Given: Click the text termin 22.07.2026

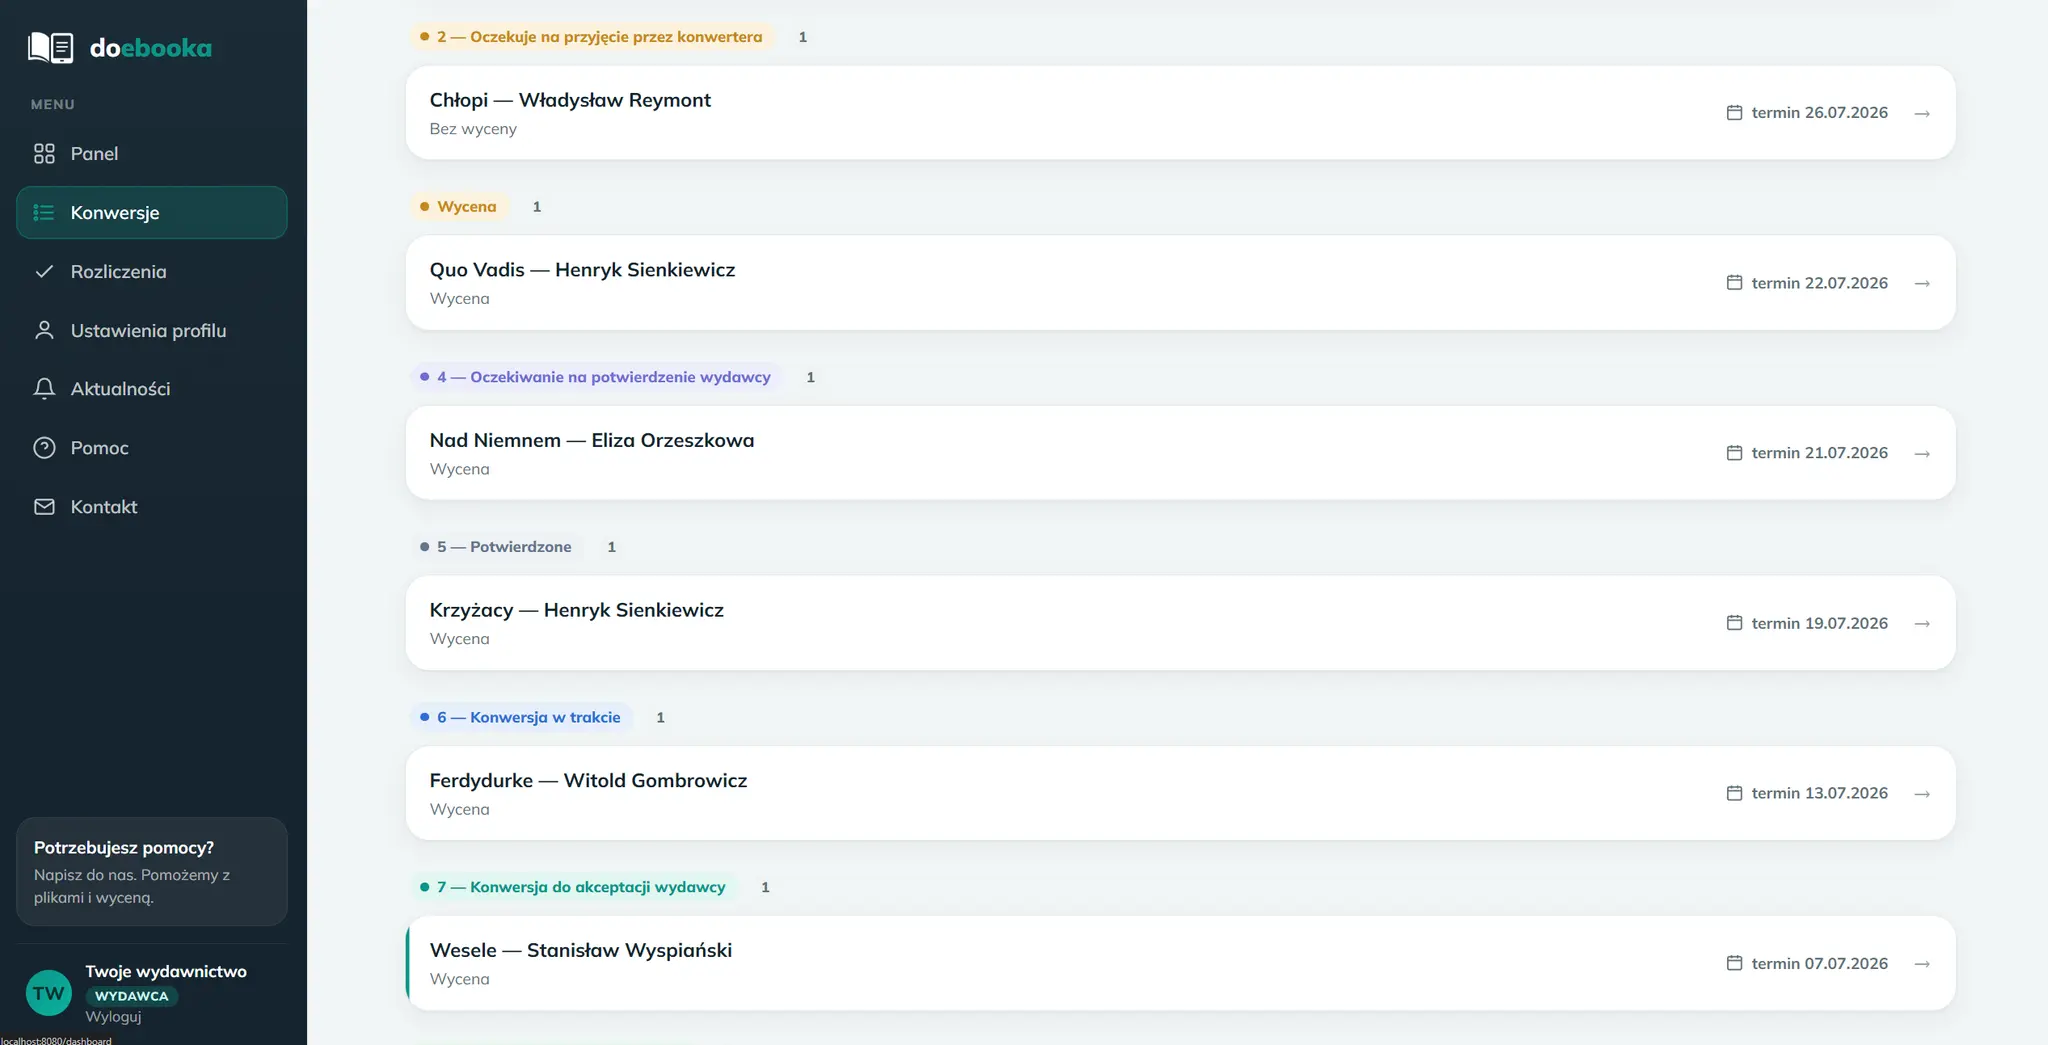Looking at the screenshot, I should (1819, 283).
